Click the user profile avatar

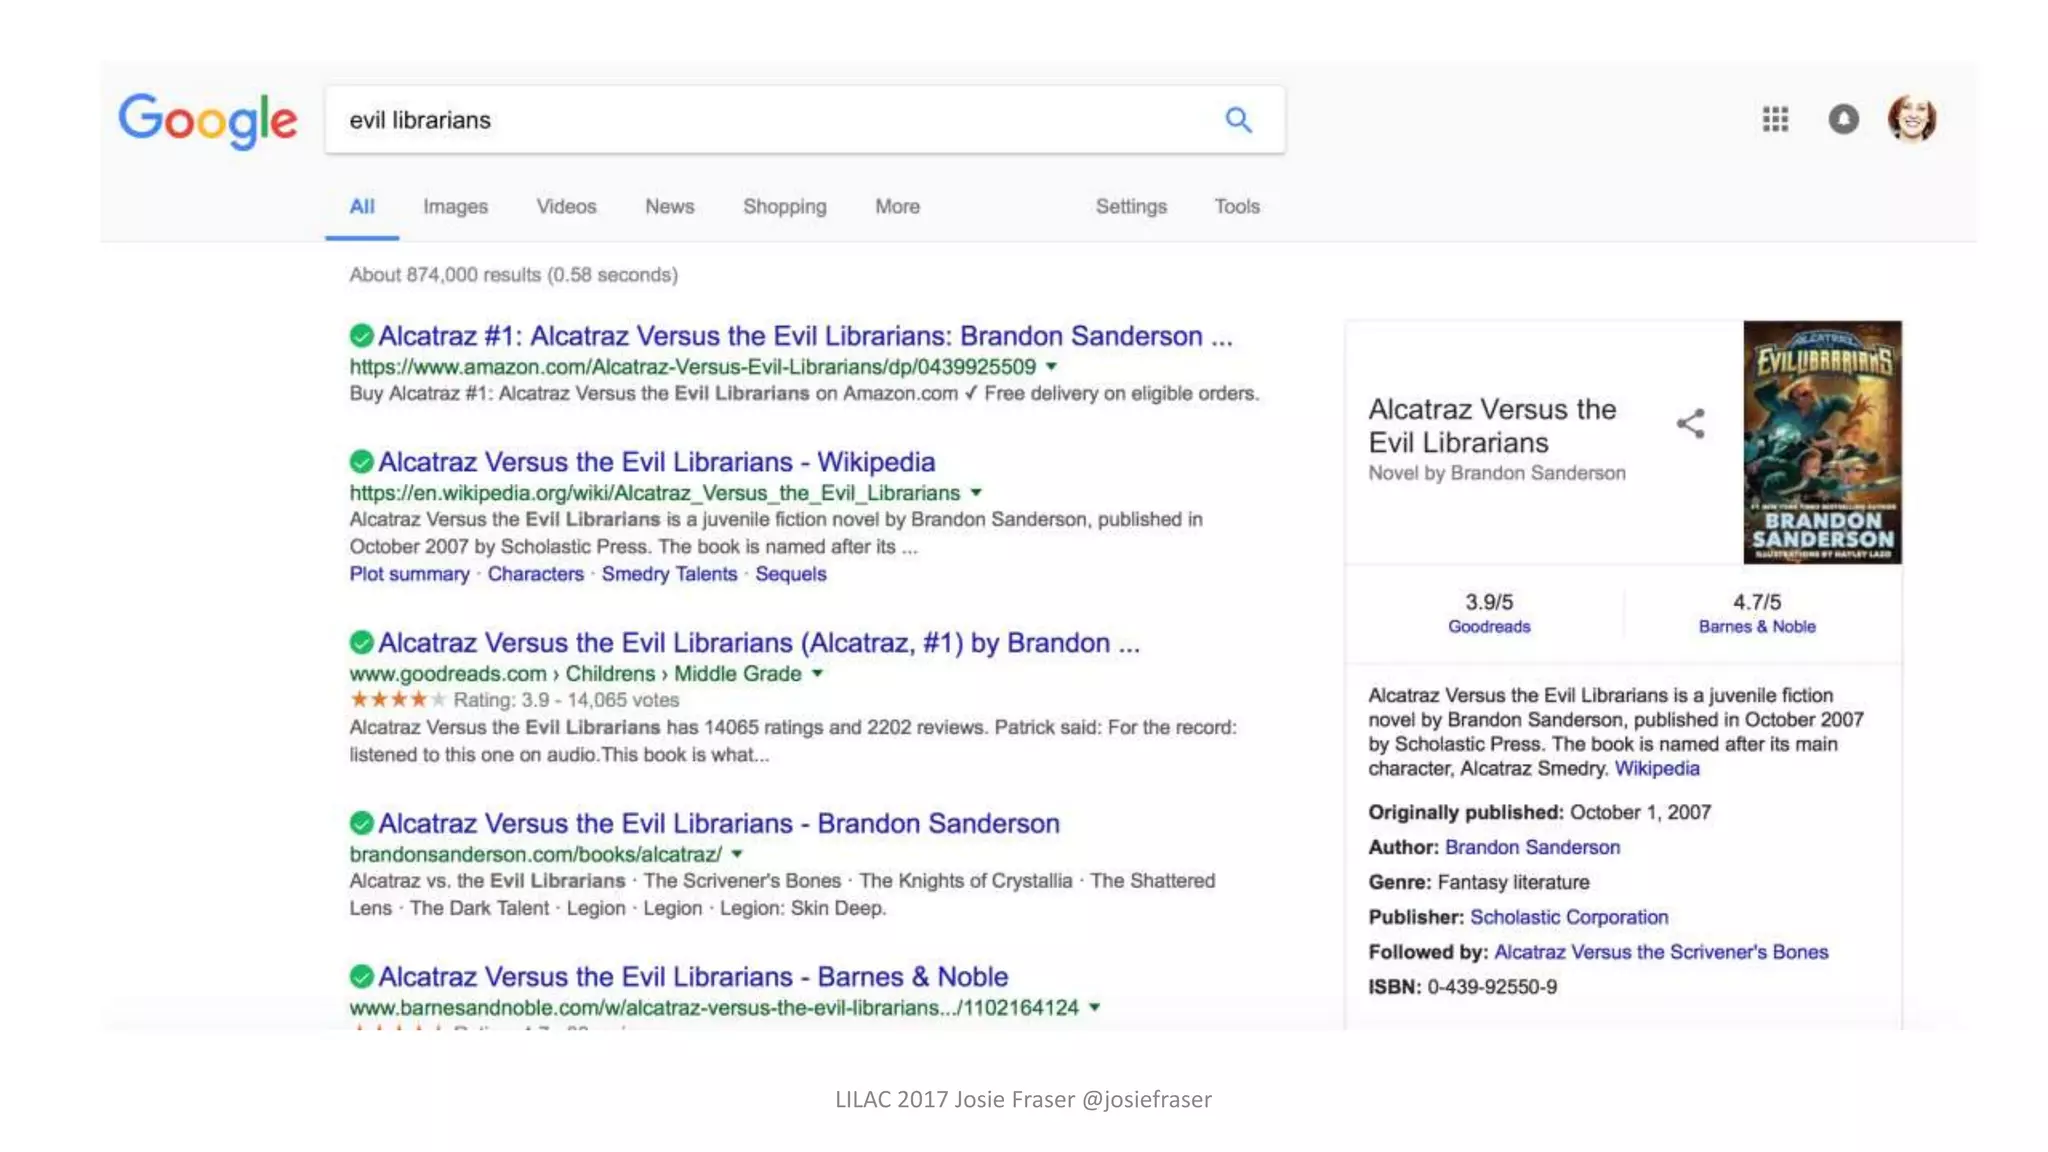click(x=1911, y=120)
